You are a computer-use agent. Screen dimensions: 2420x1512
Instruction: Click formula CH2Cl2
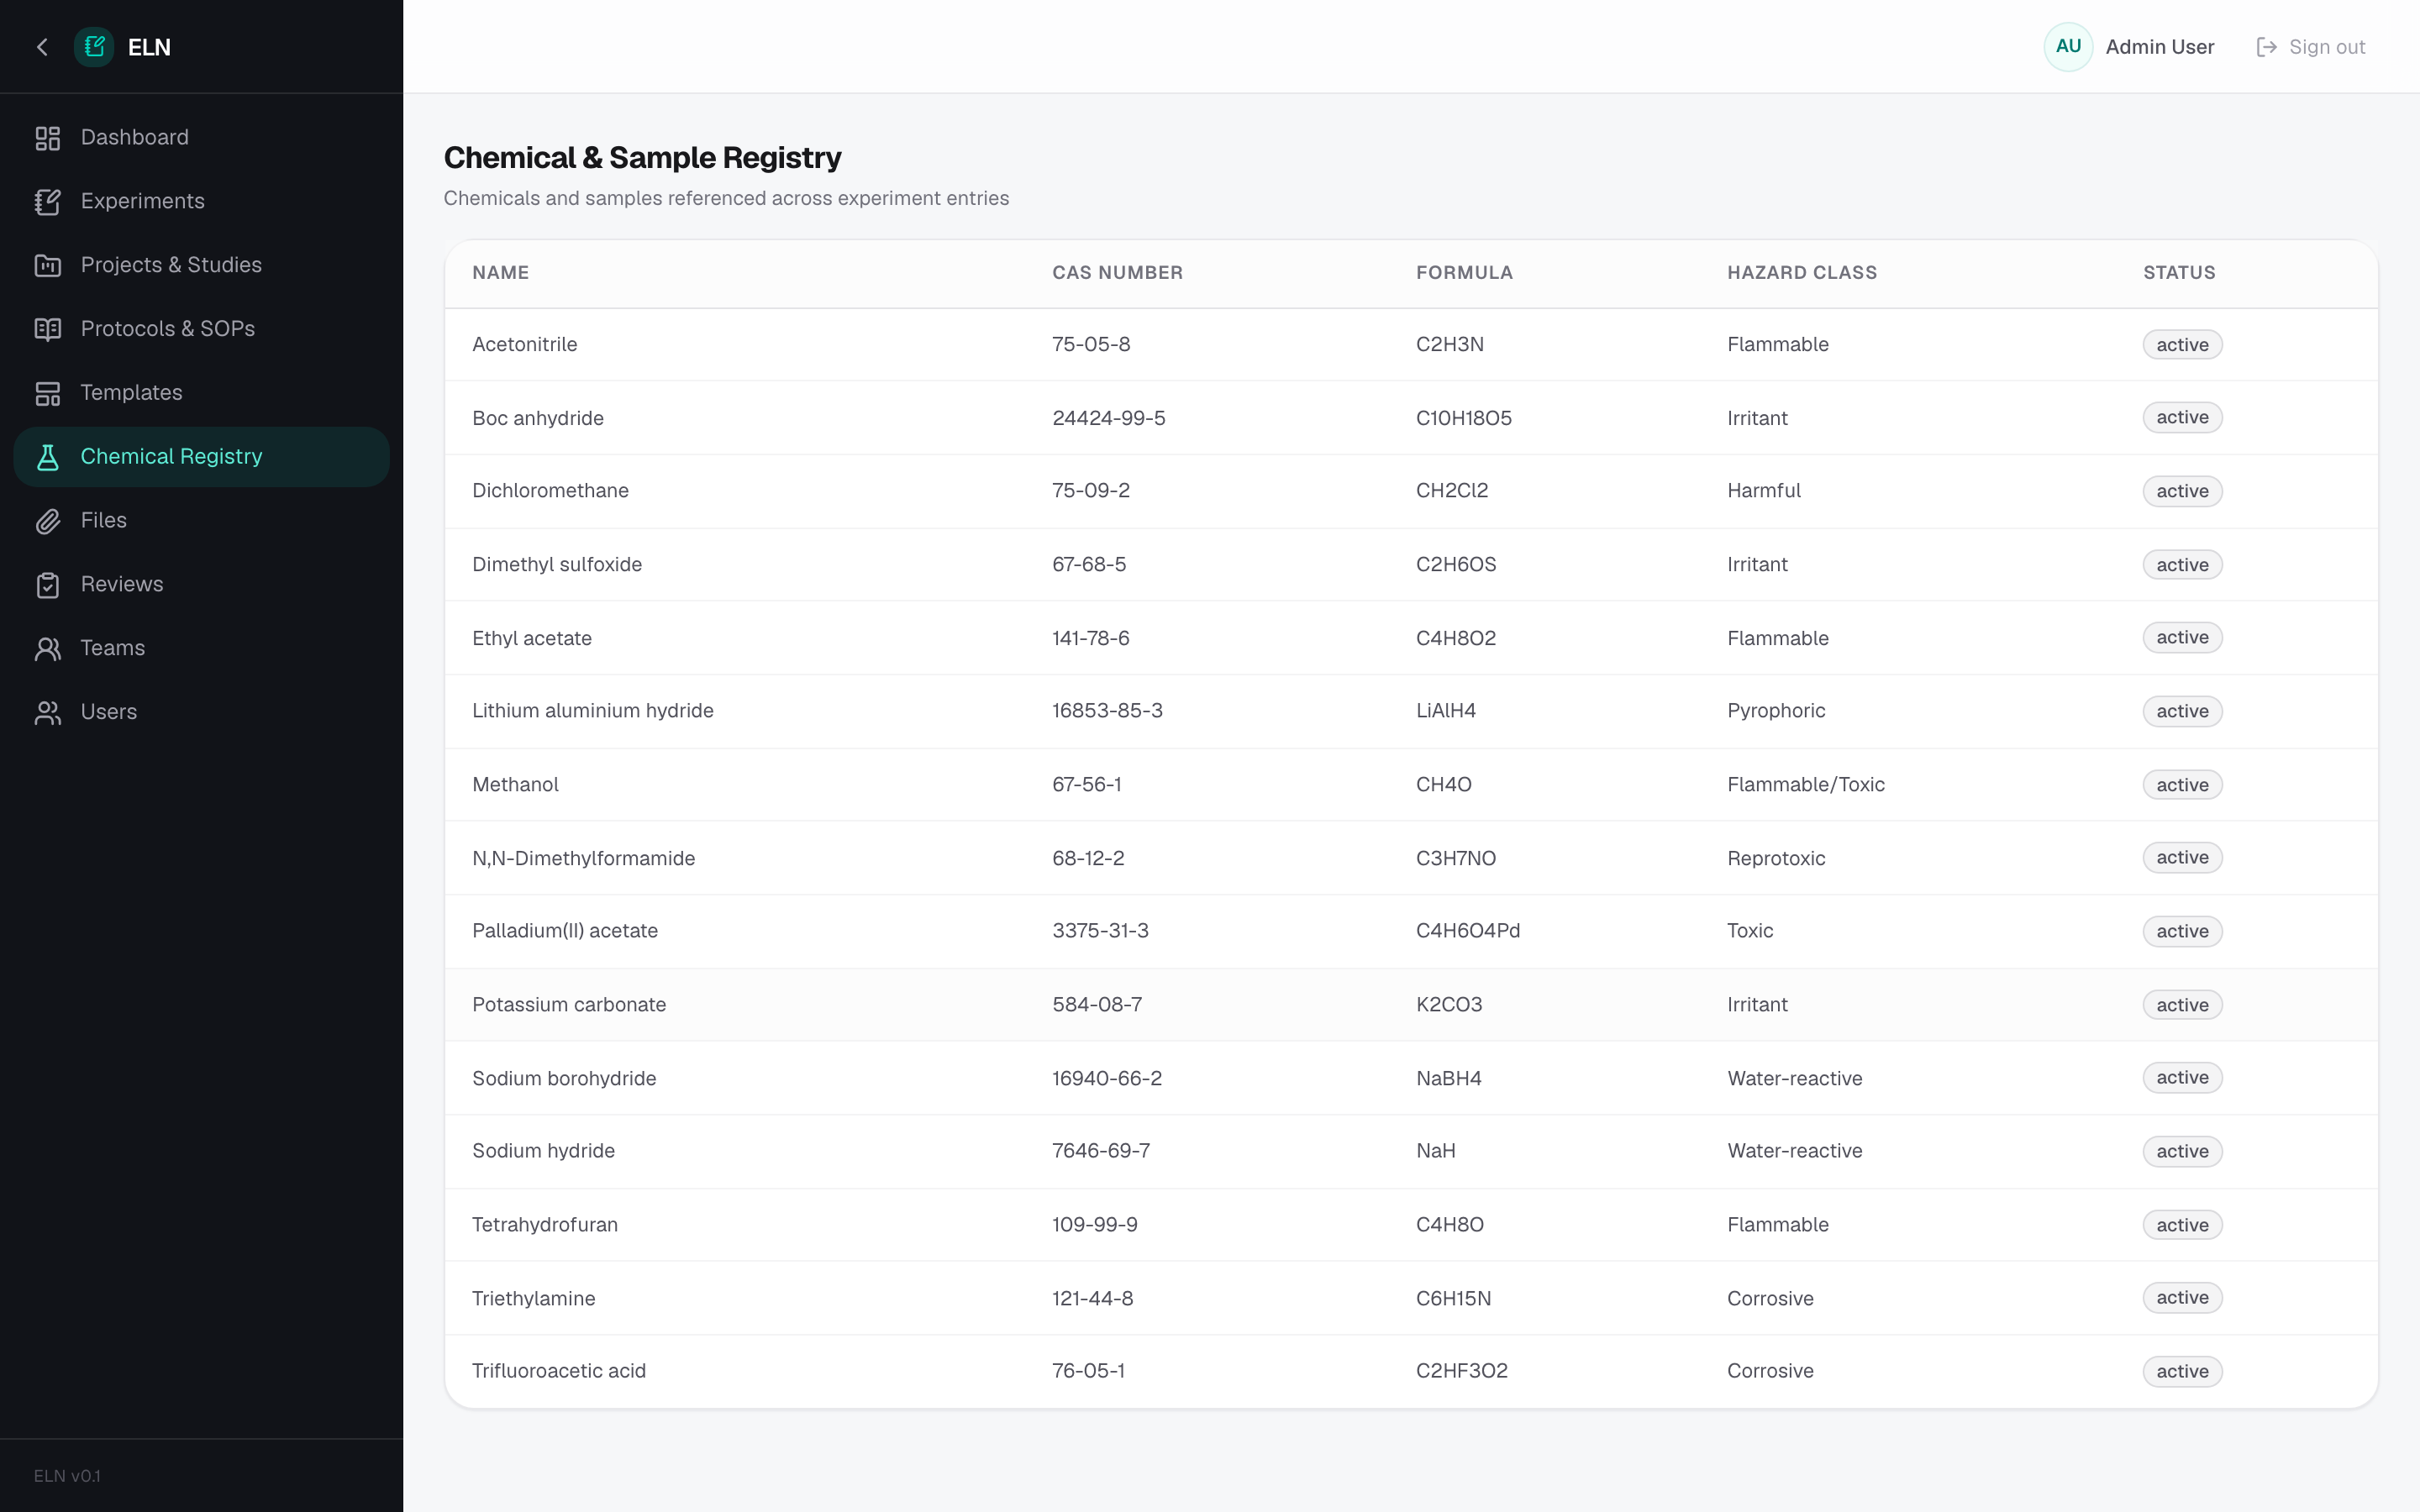(1452, 491)
